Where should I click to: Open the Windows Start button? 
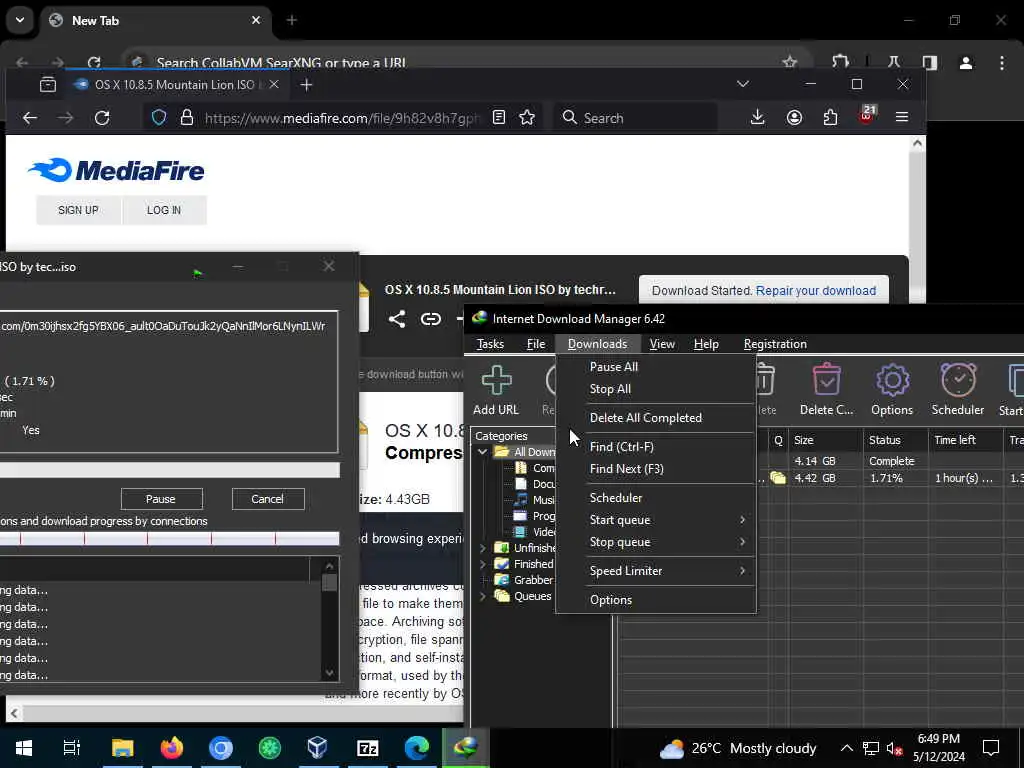[24, 748]
